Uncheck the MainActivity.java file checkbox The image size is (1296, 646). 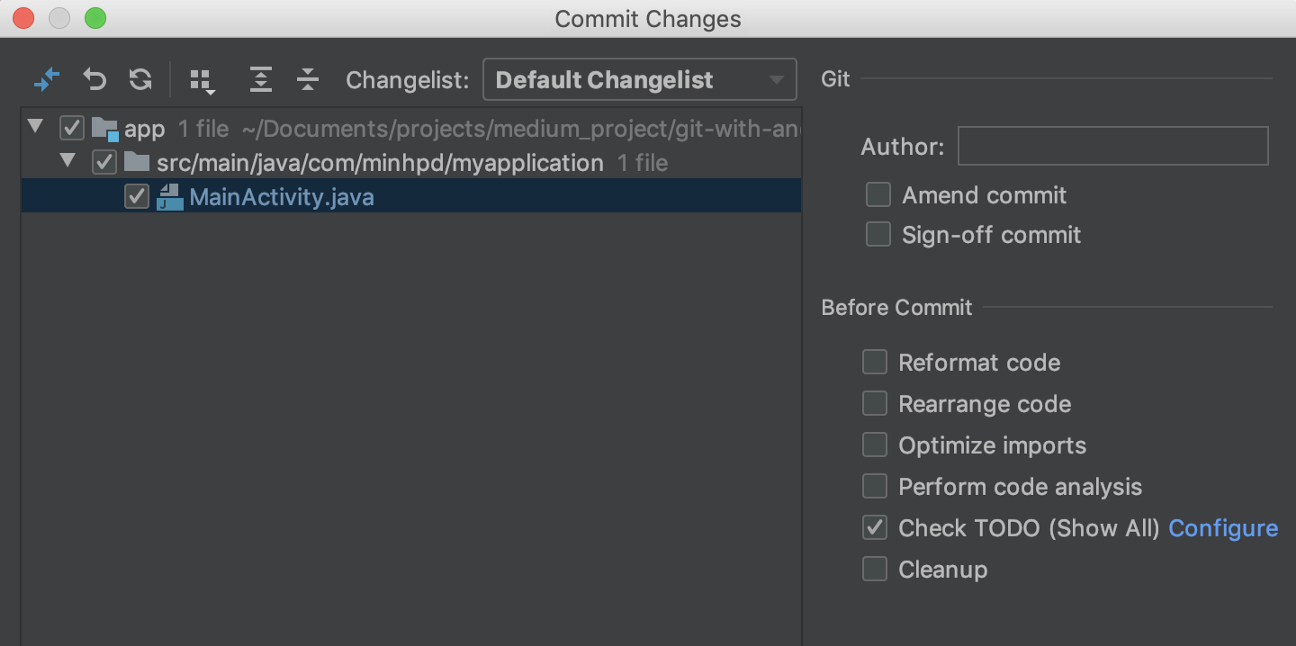click(x=137, y=197)
